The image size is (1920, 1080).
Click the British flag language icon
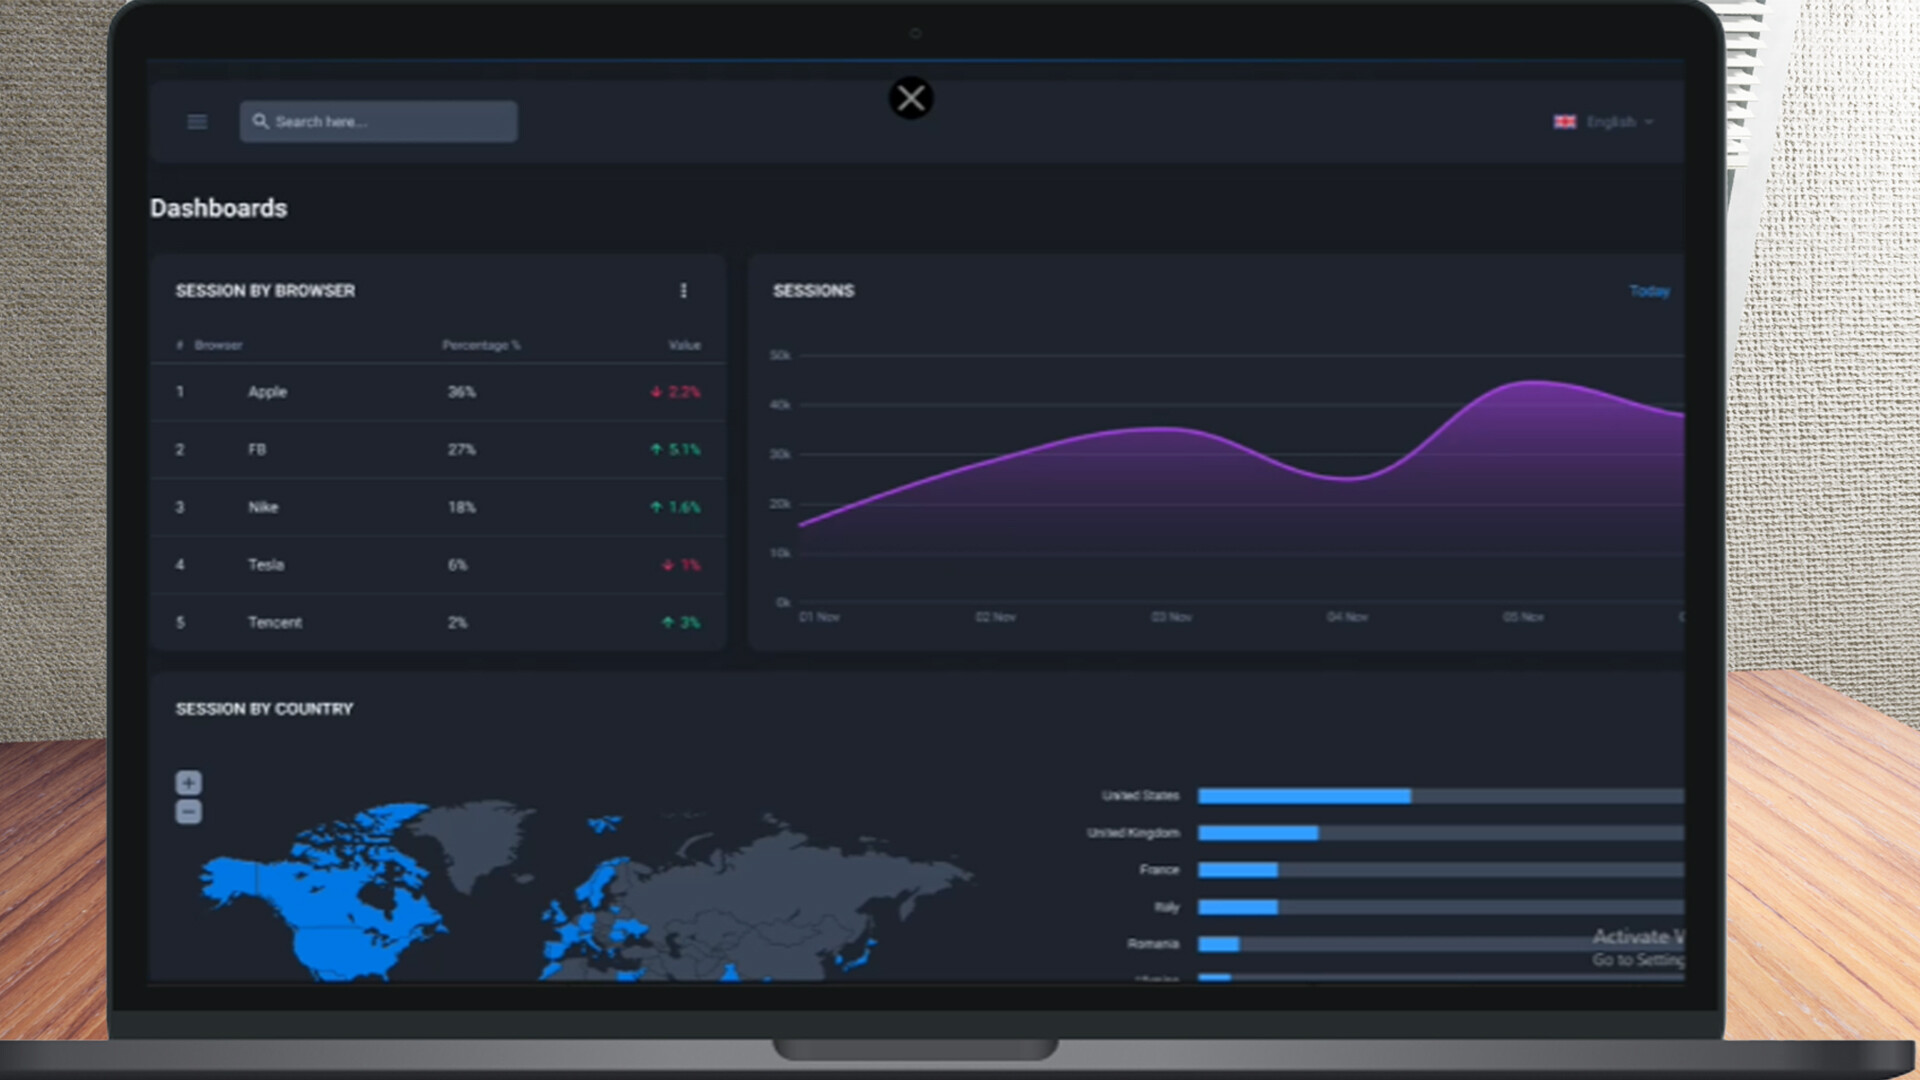(x=1564, y=121)
